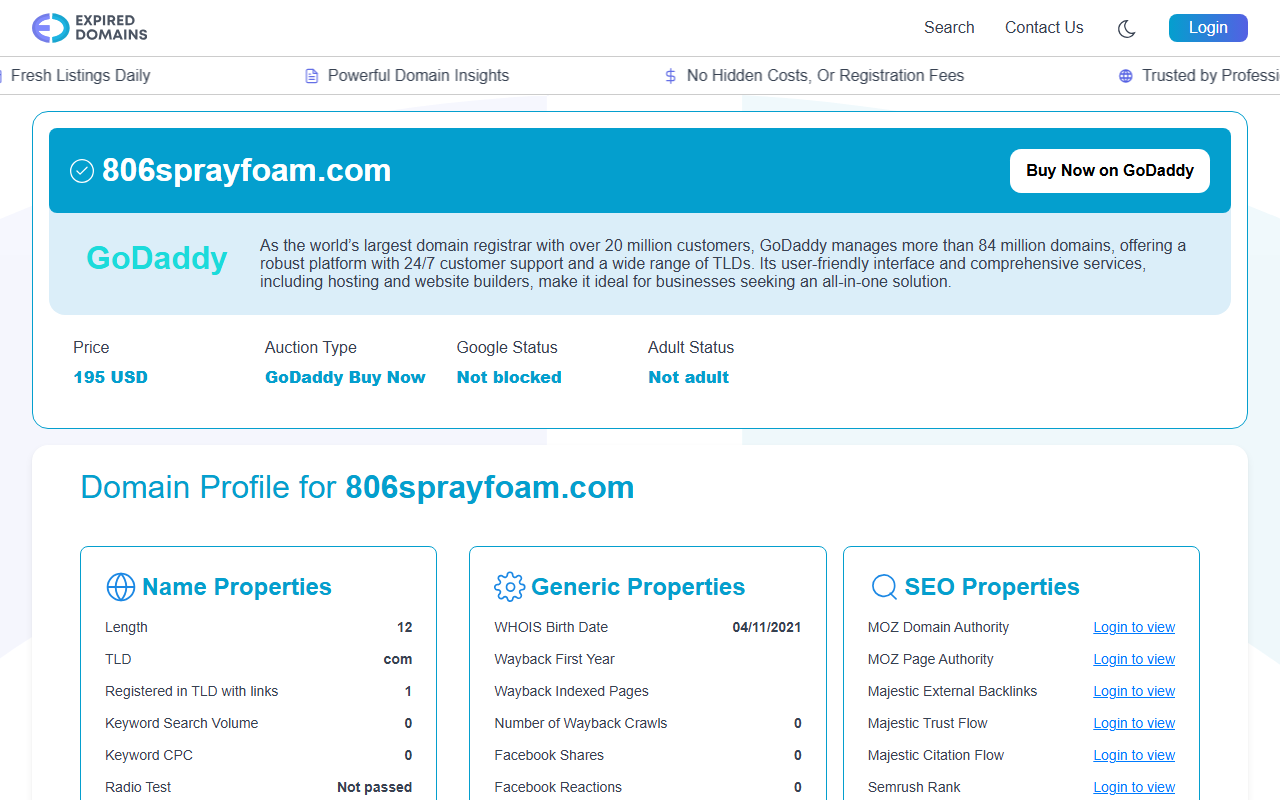
Task: Click the SEO Properties heading
Action: point(992,587)
